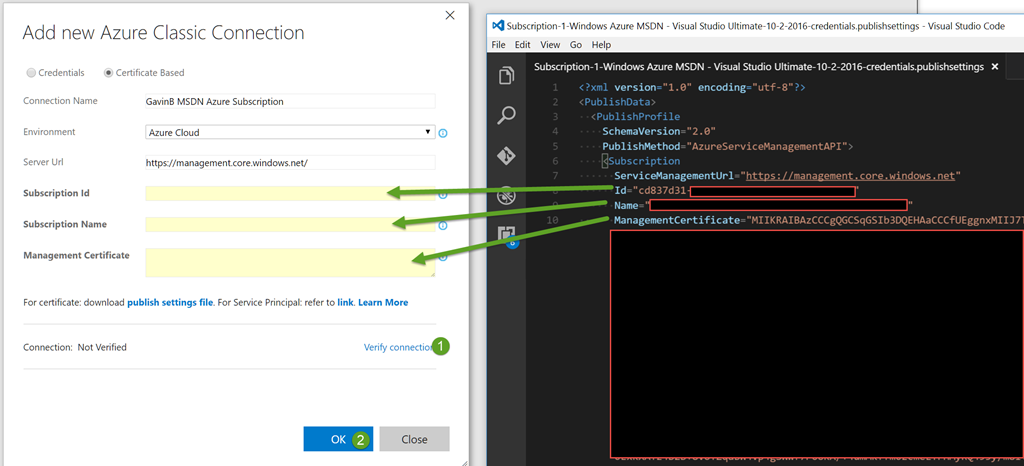This screenshot has height=466, width=1024.
Task: Open the Extensions view in the activity bar
Action: (507, 235)
